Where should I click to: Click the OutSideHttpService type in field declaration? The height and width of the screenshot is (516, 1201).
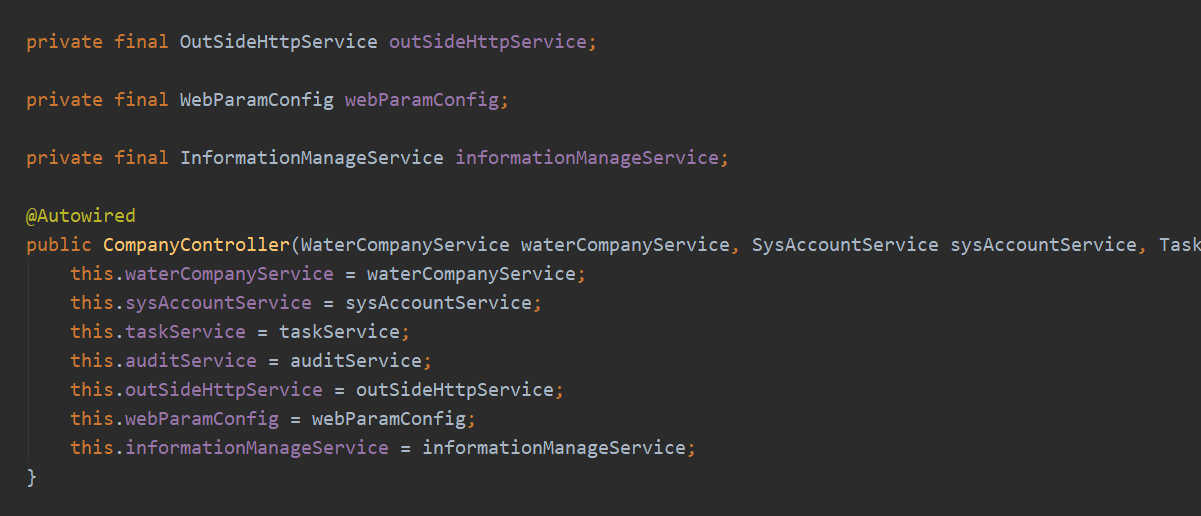(278, 42)
